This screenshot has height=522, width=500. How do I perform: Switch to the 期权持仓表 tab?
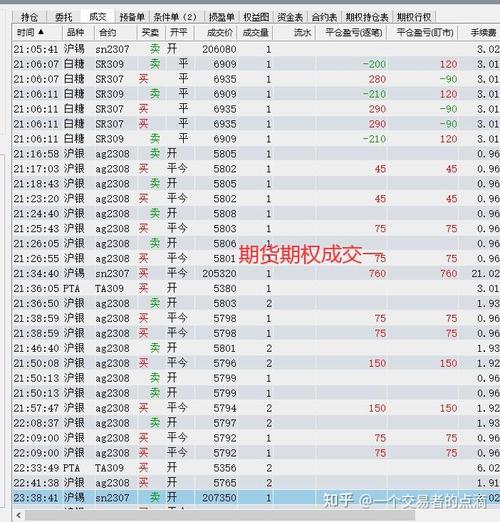[x=367, y=17]
